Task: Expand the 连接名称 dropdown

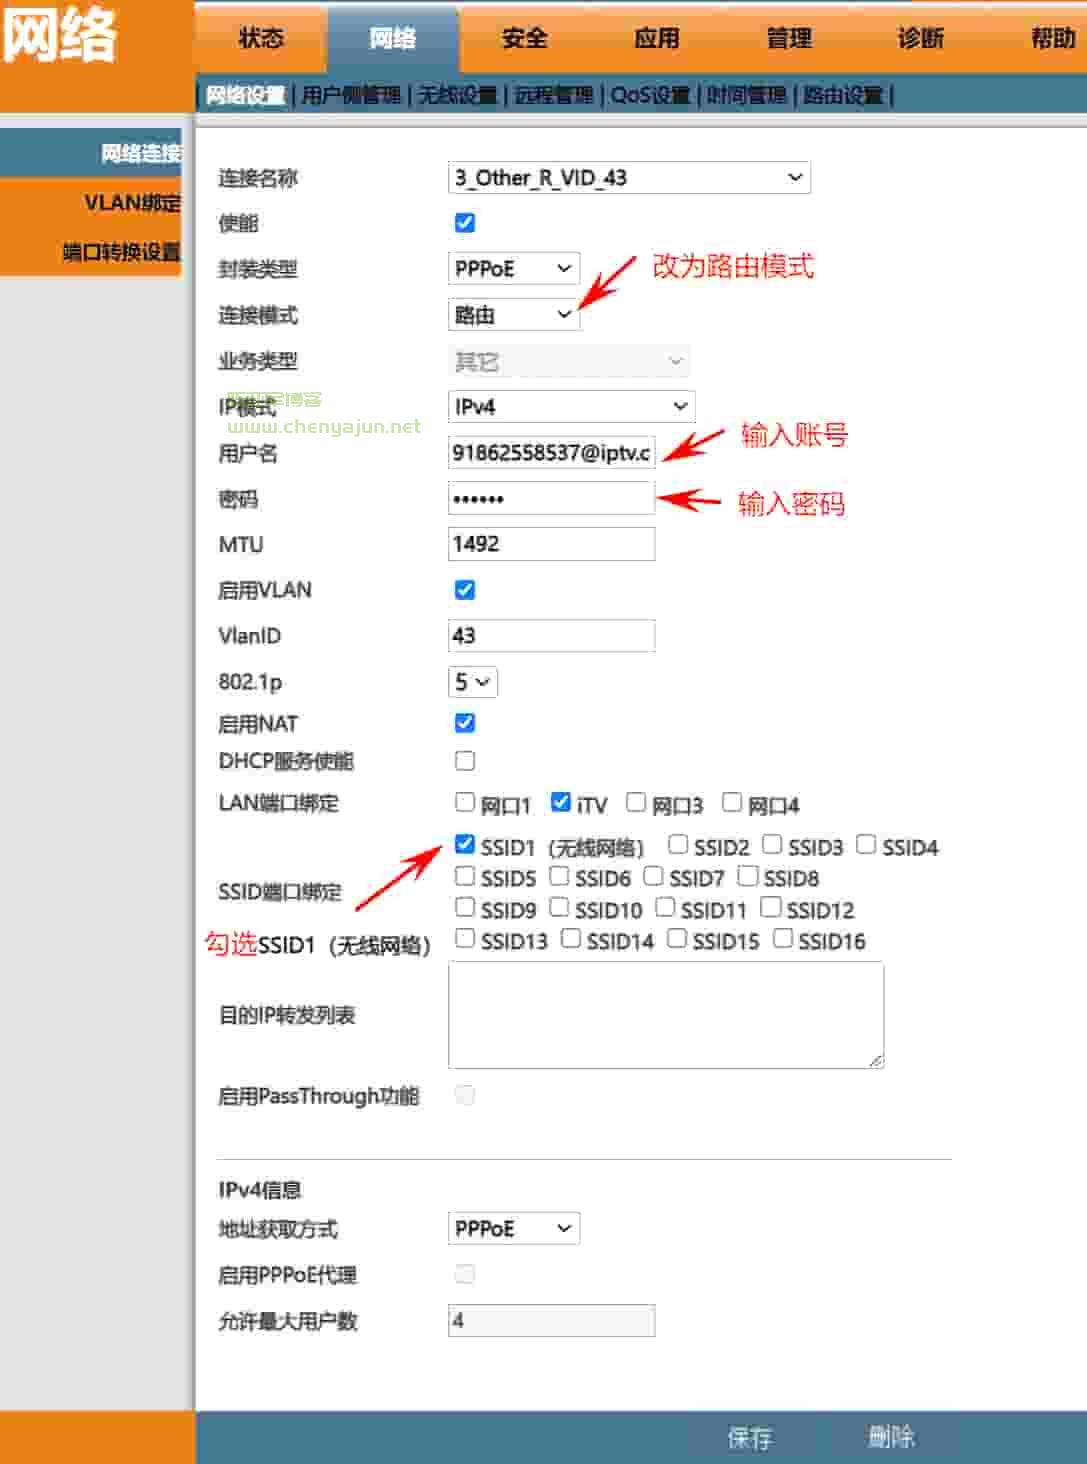Action: pyautogui.click(x=629, y=178)
